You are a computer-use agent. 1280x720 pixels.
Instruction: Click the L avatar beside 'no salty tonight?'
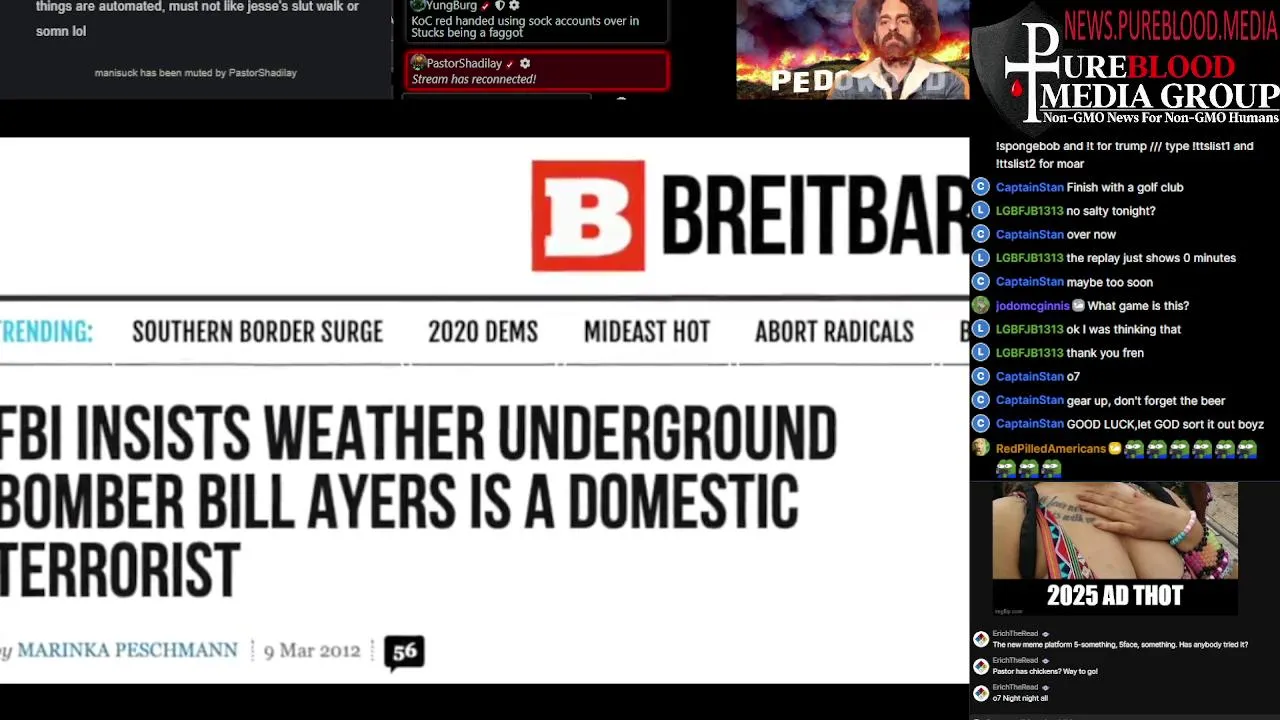(980, 211)
